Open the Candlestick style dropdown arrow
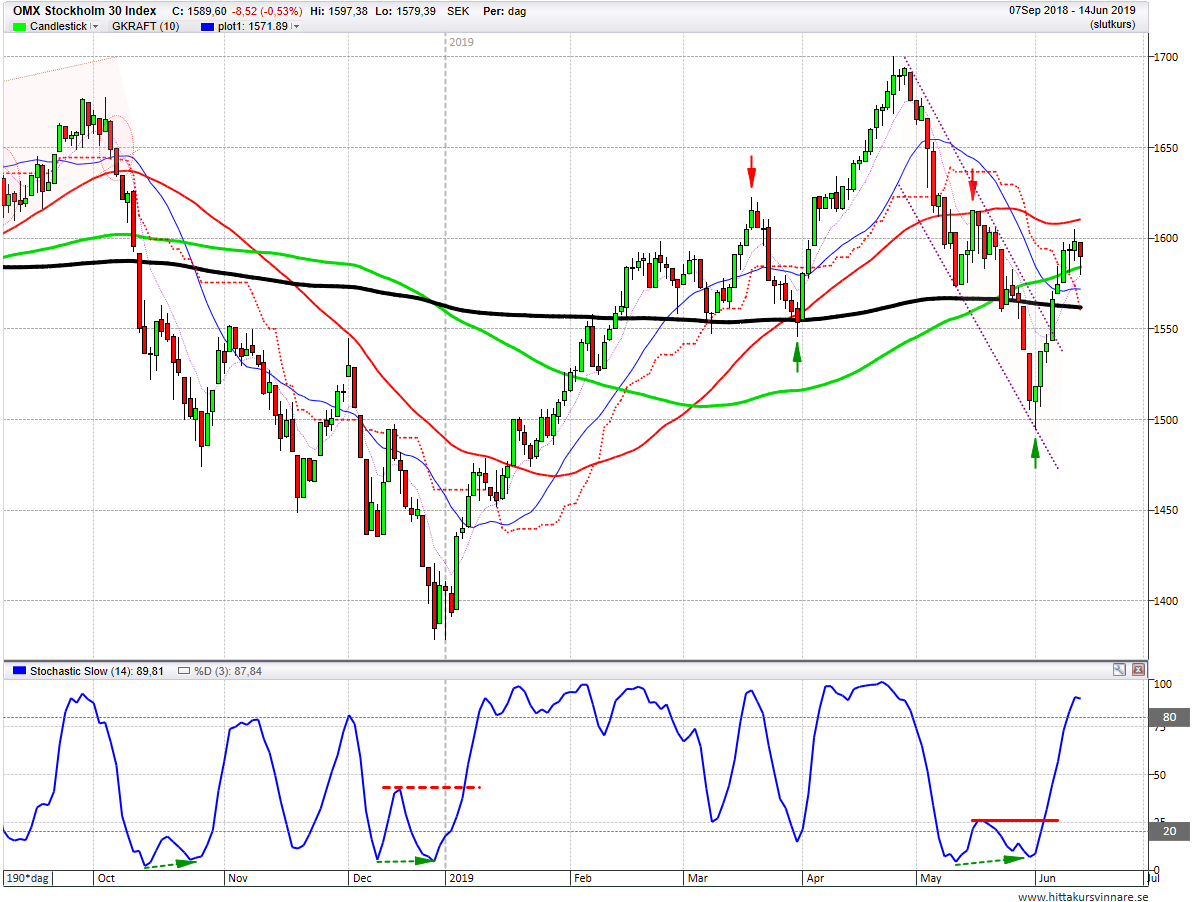 click(95, 27)
